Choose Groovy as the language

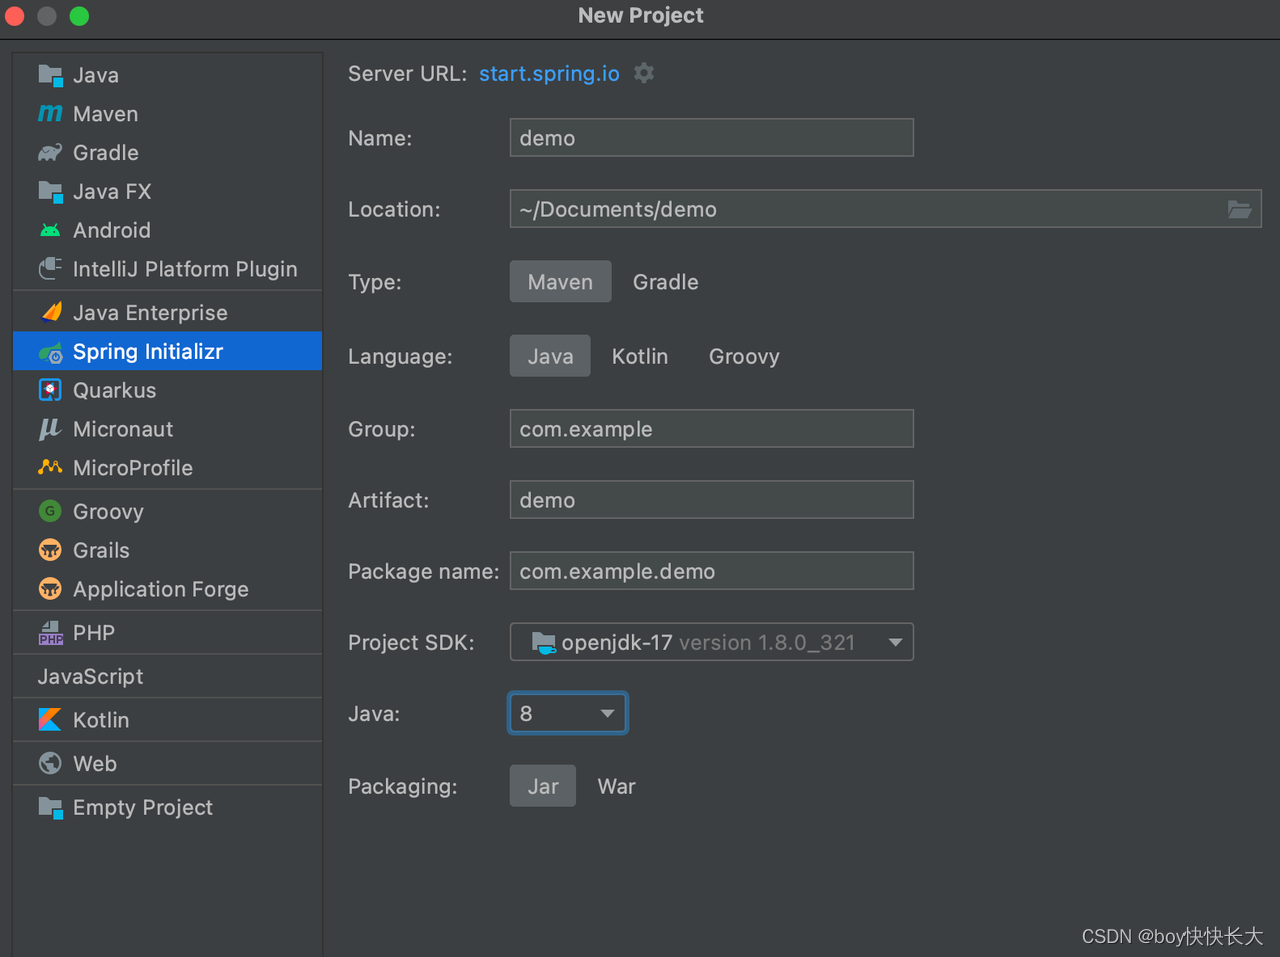pos(744,356)
